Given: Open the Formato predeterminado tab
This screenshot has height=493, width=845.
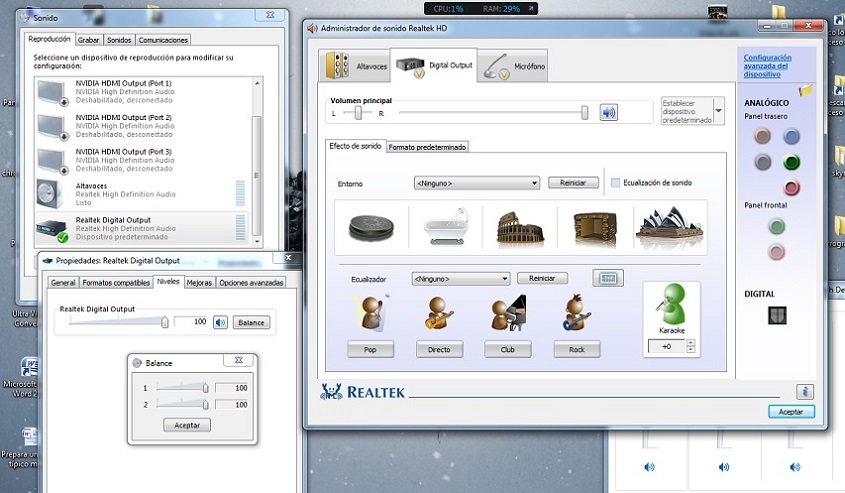Looking at the screenshot, I should [427, 147].
